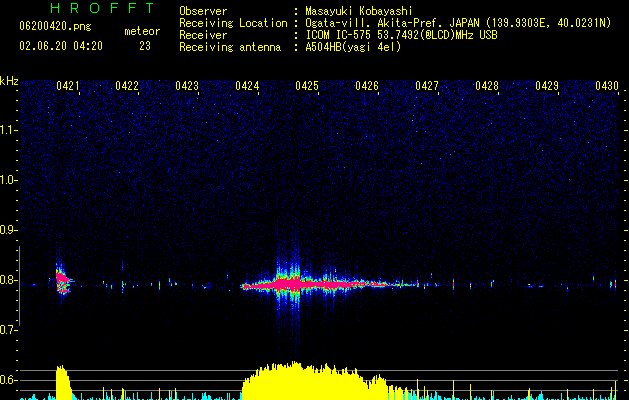Click the 1.1 kHz axis label
This screenshot has height=400, width=629.
coord(9,130)
